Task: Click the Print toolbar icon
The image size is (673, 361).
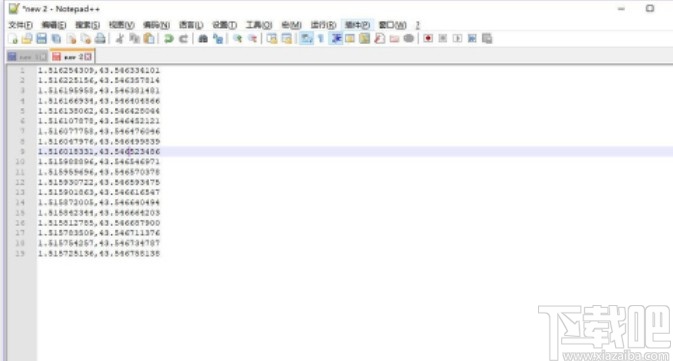Action: click(x=100, y=39)
